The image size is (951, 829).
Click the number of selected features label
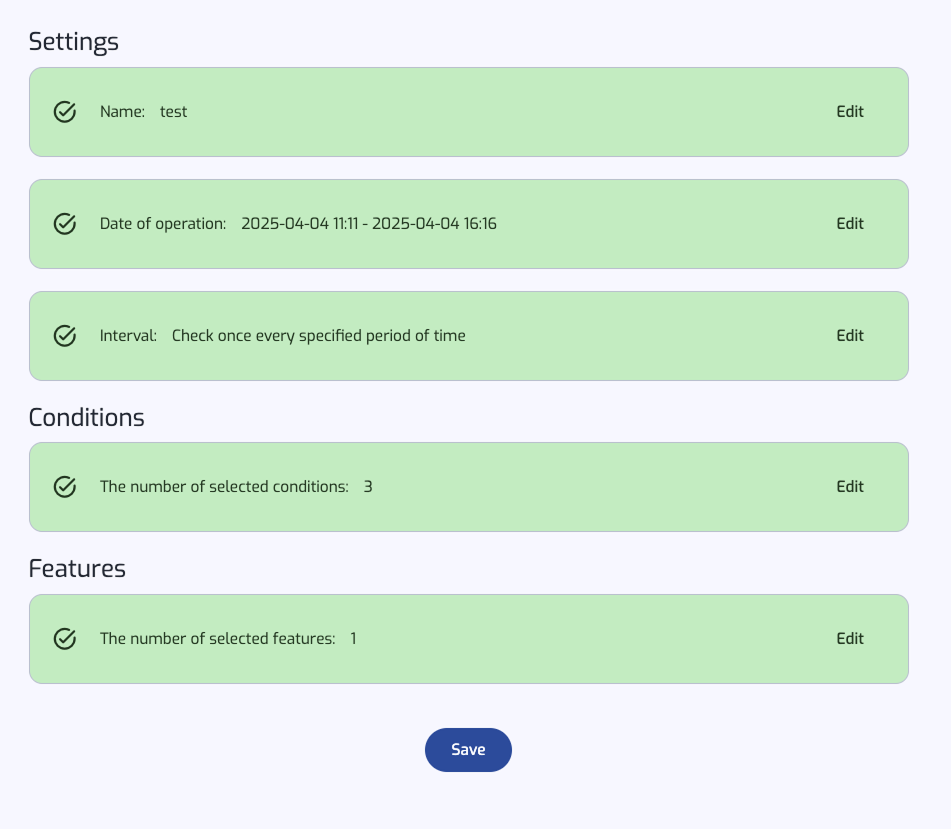pyautogui.click(x=218, y=639)
